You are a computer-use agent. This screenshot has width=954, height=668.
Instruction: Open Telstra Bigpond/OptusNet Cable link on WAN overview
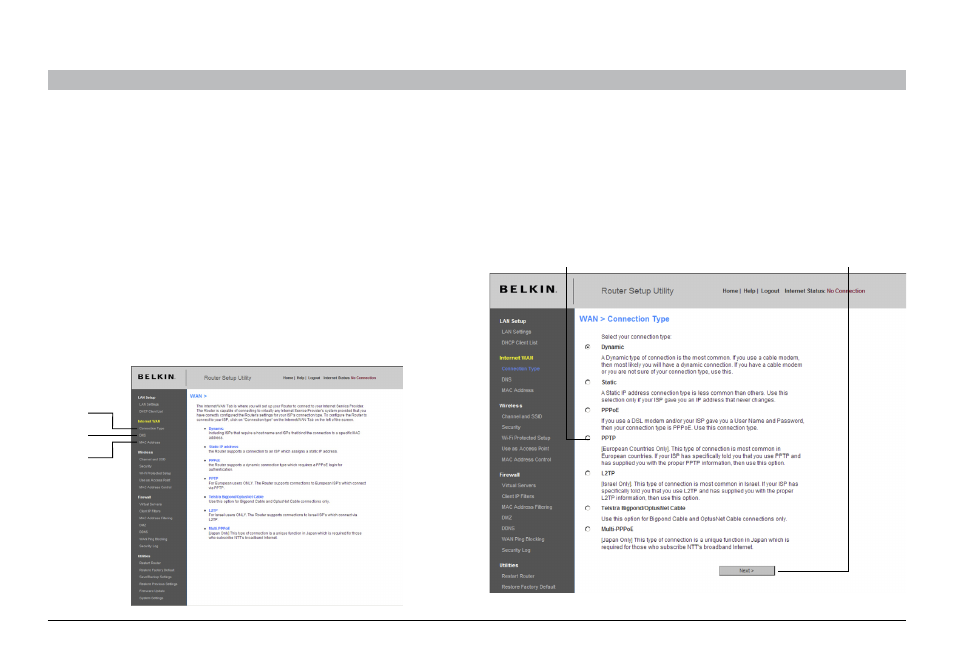click(236, 497)
